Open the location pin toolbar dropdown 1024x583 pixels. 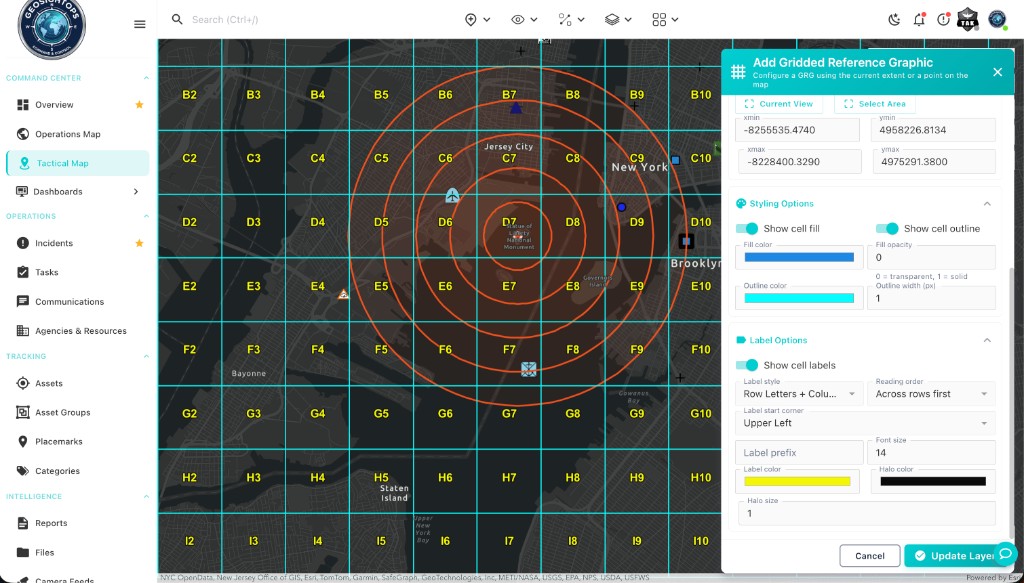click(x=477, y=20)
